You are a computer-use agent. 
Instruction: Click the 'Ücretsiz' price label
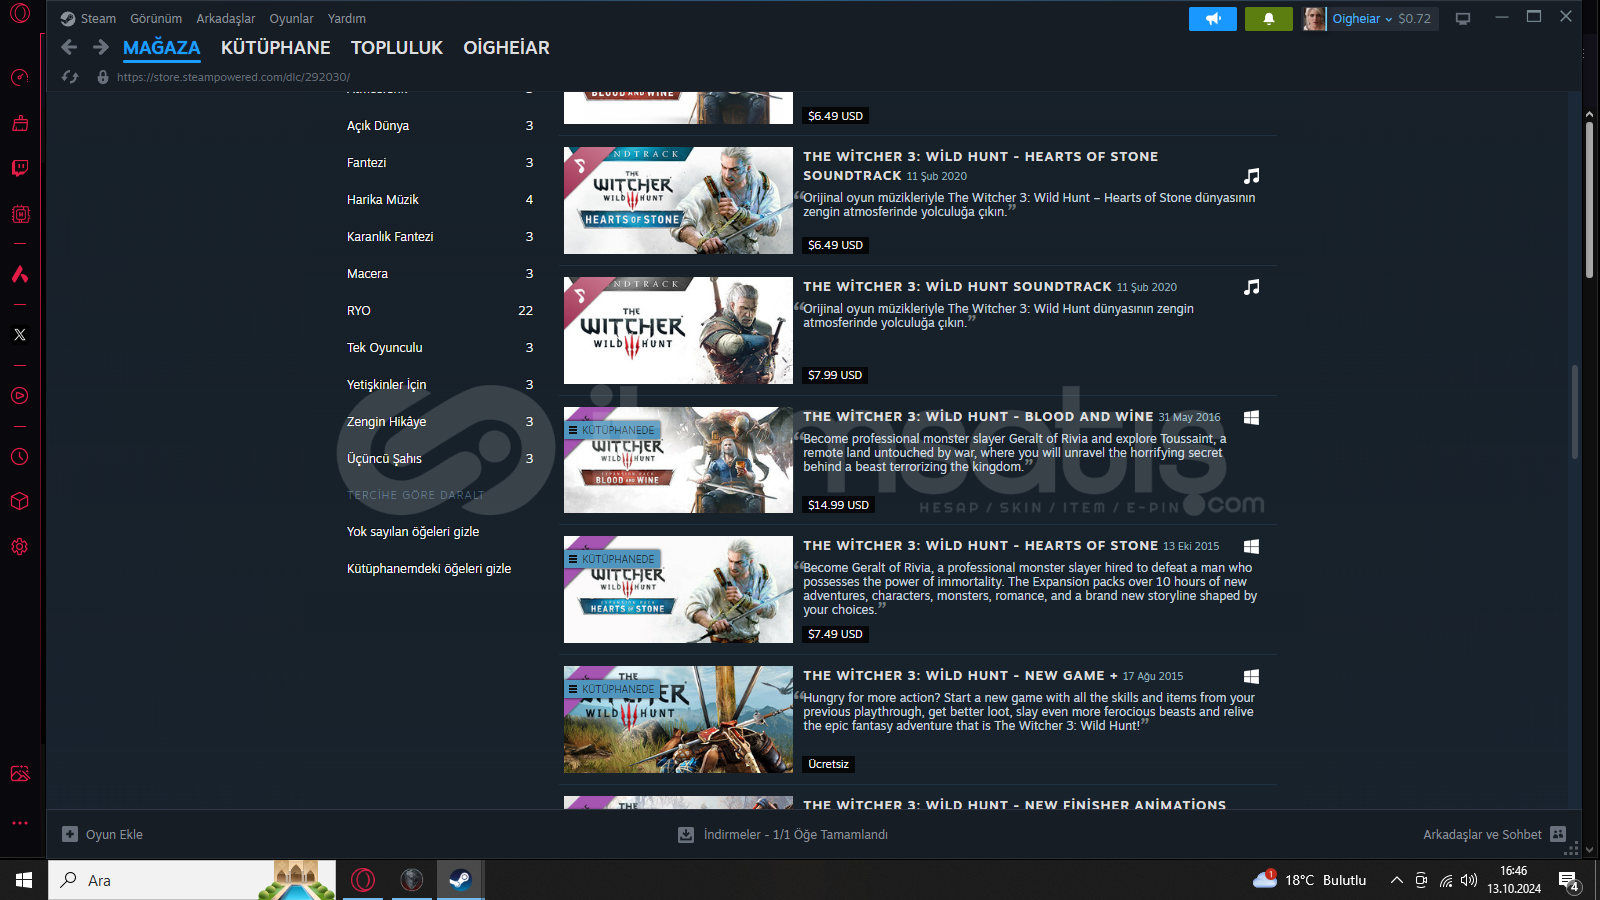(x=829, y=764)
